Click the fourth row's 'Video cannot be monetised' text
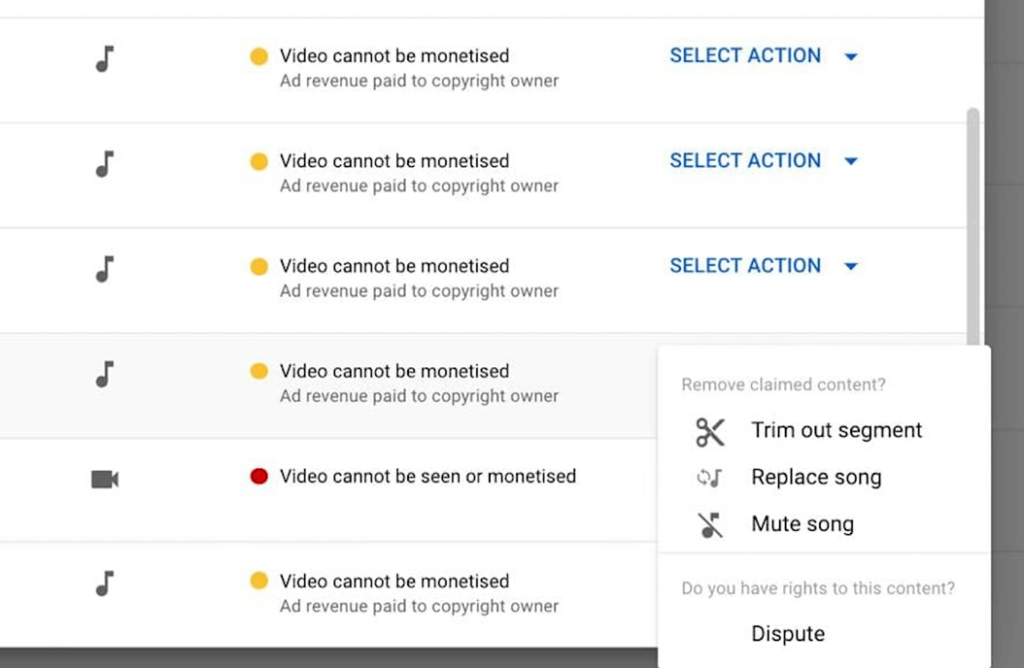The width and height of the screenshot is (1024, 668). point(394,371)
